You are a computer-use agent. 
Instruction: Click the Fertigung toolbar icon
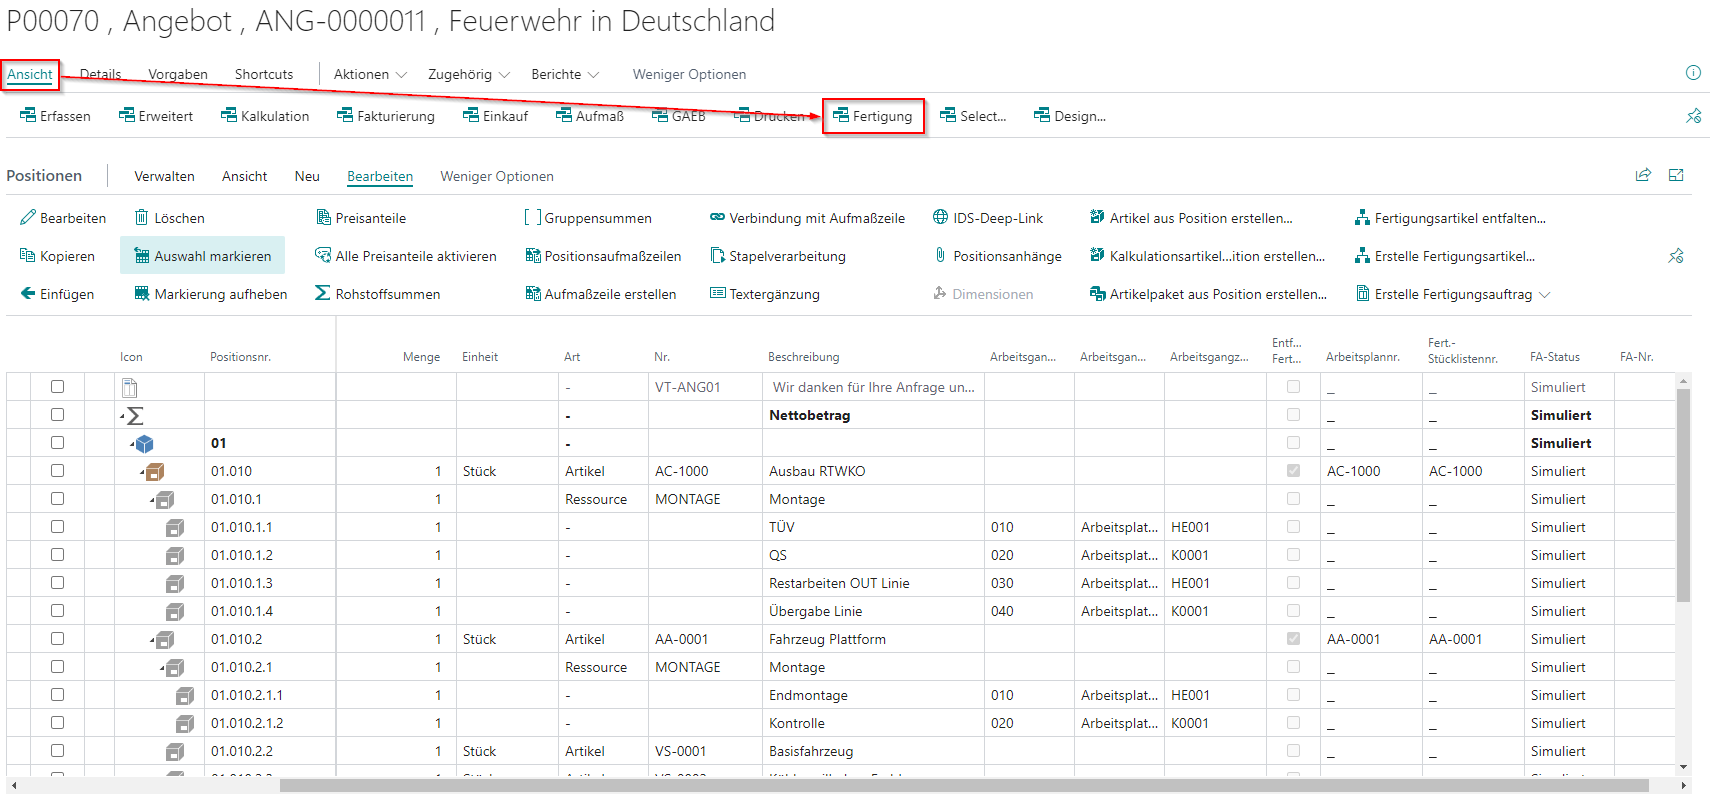(x=841, y=116)
